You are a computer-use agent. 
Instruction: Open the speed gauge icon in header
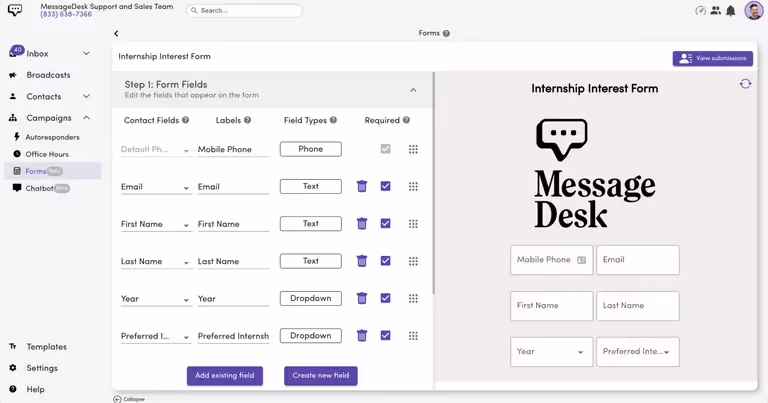[x=700, y=10]
